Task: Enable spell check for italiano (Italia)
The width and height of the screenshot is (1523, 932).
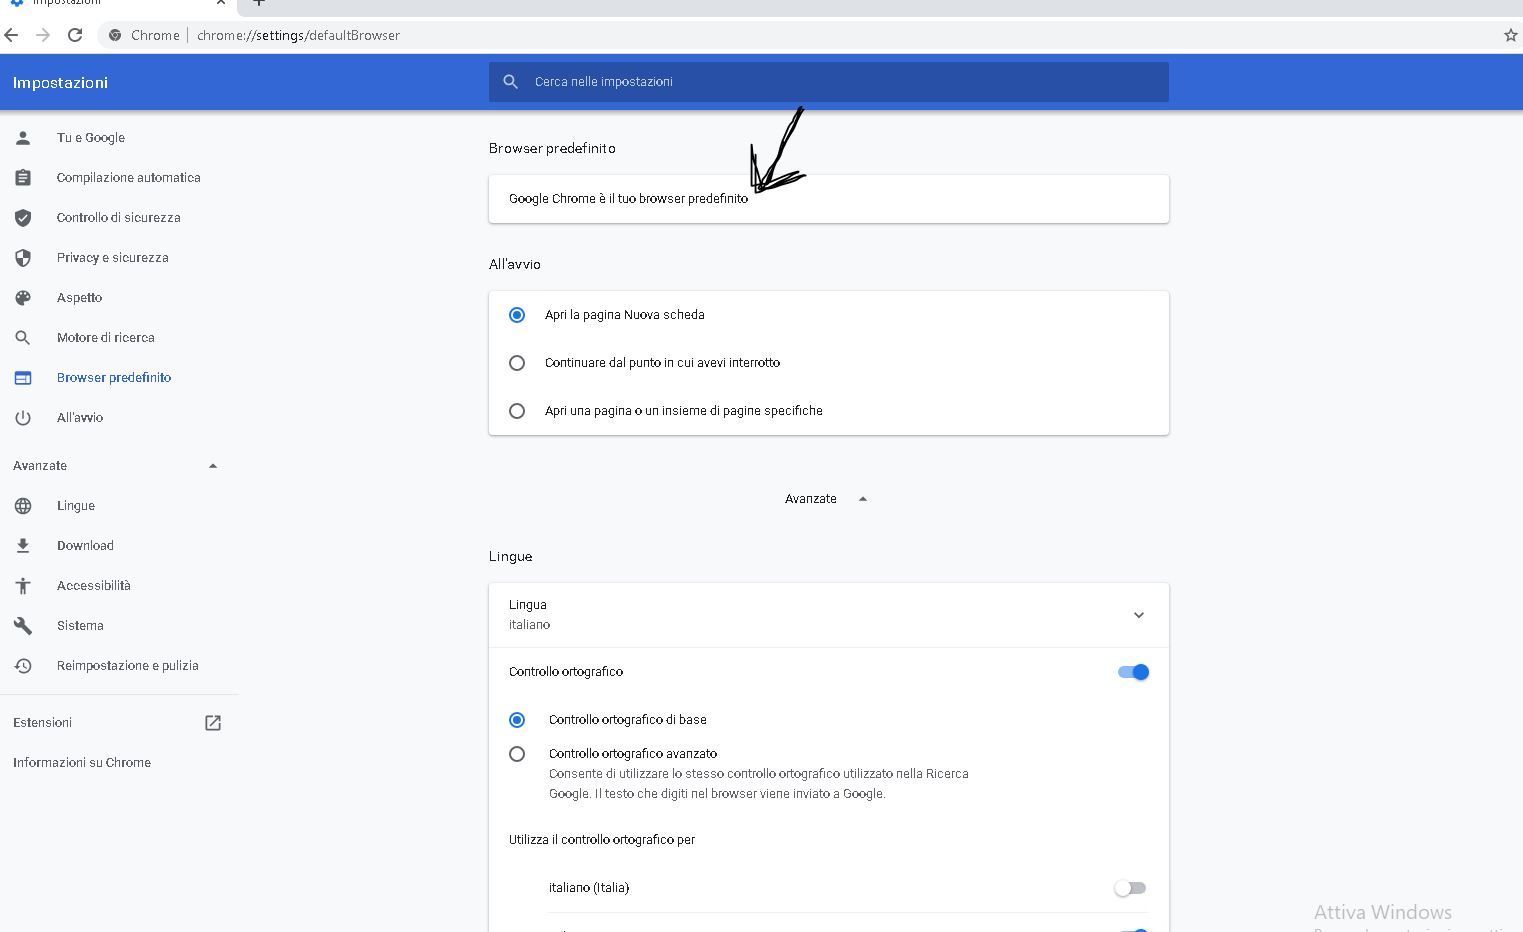Action: coord(1130,888)
